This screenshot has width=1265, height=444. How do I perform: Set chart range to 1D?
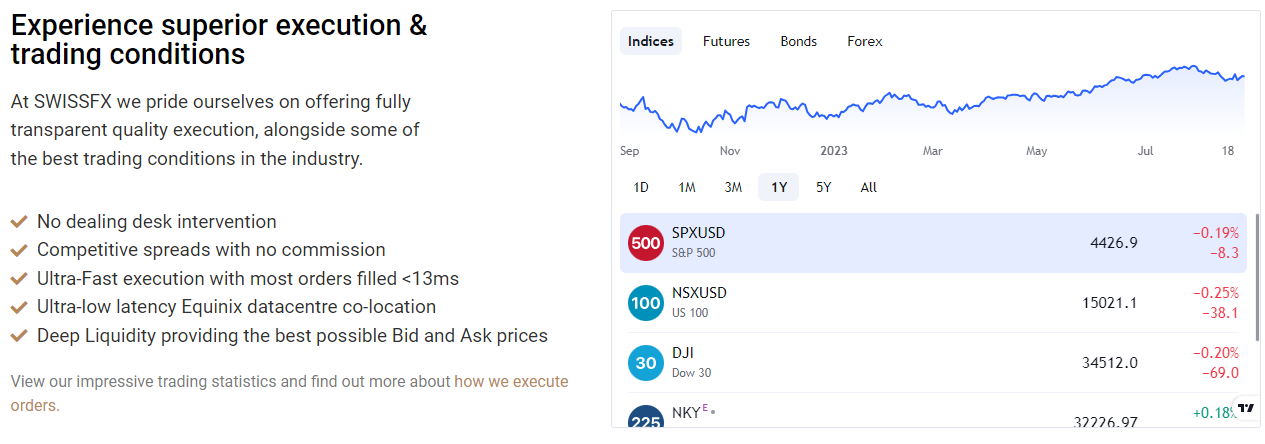(641, 187)
